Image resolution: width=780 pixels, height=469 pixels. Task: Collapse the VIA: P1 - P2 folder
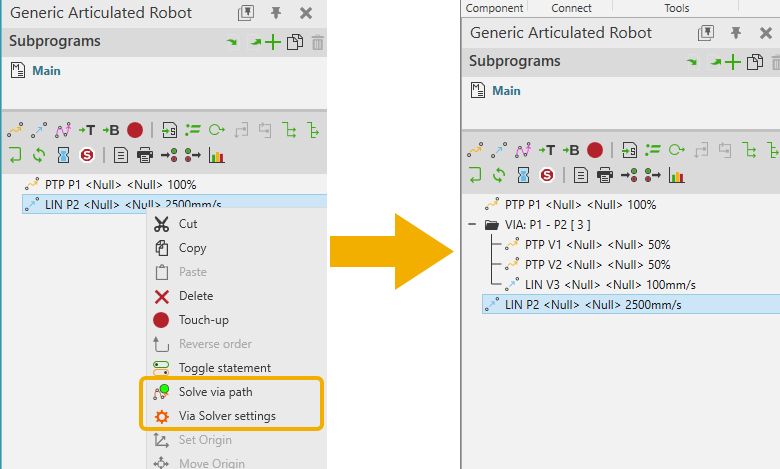[471, 225]
